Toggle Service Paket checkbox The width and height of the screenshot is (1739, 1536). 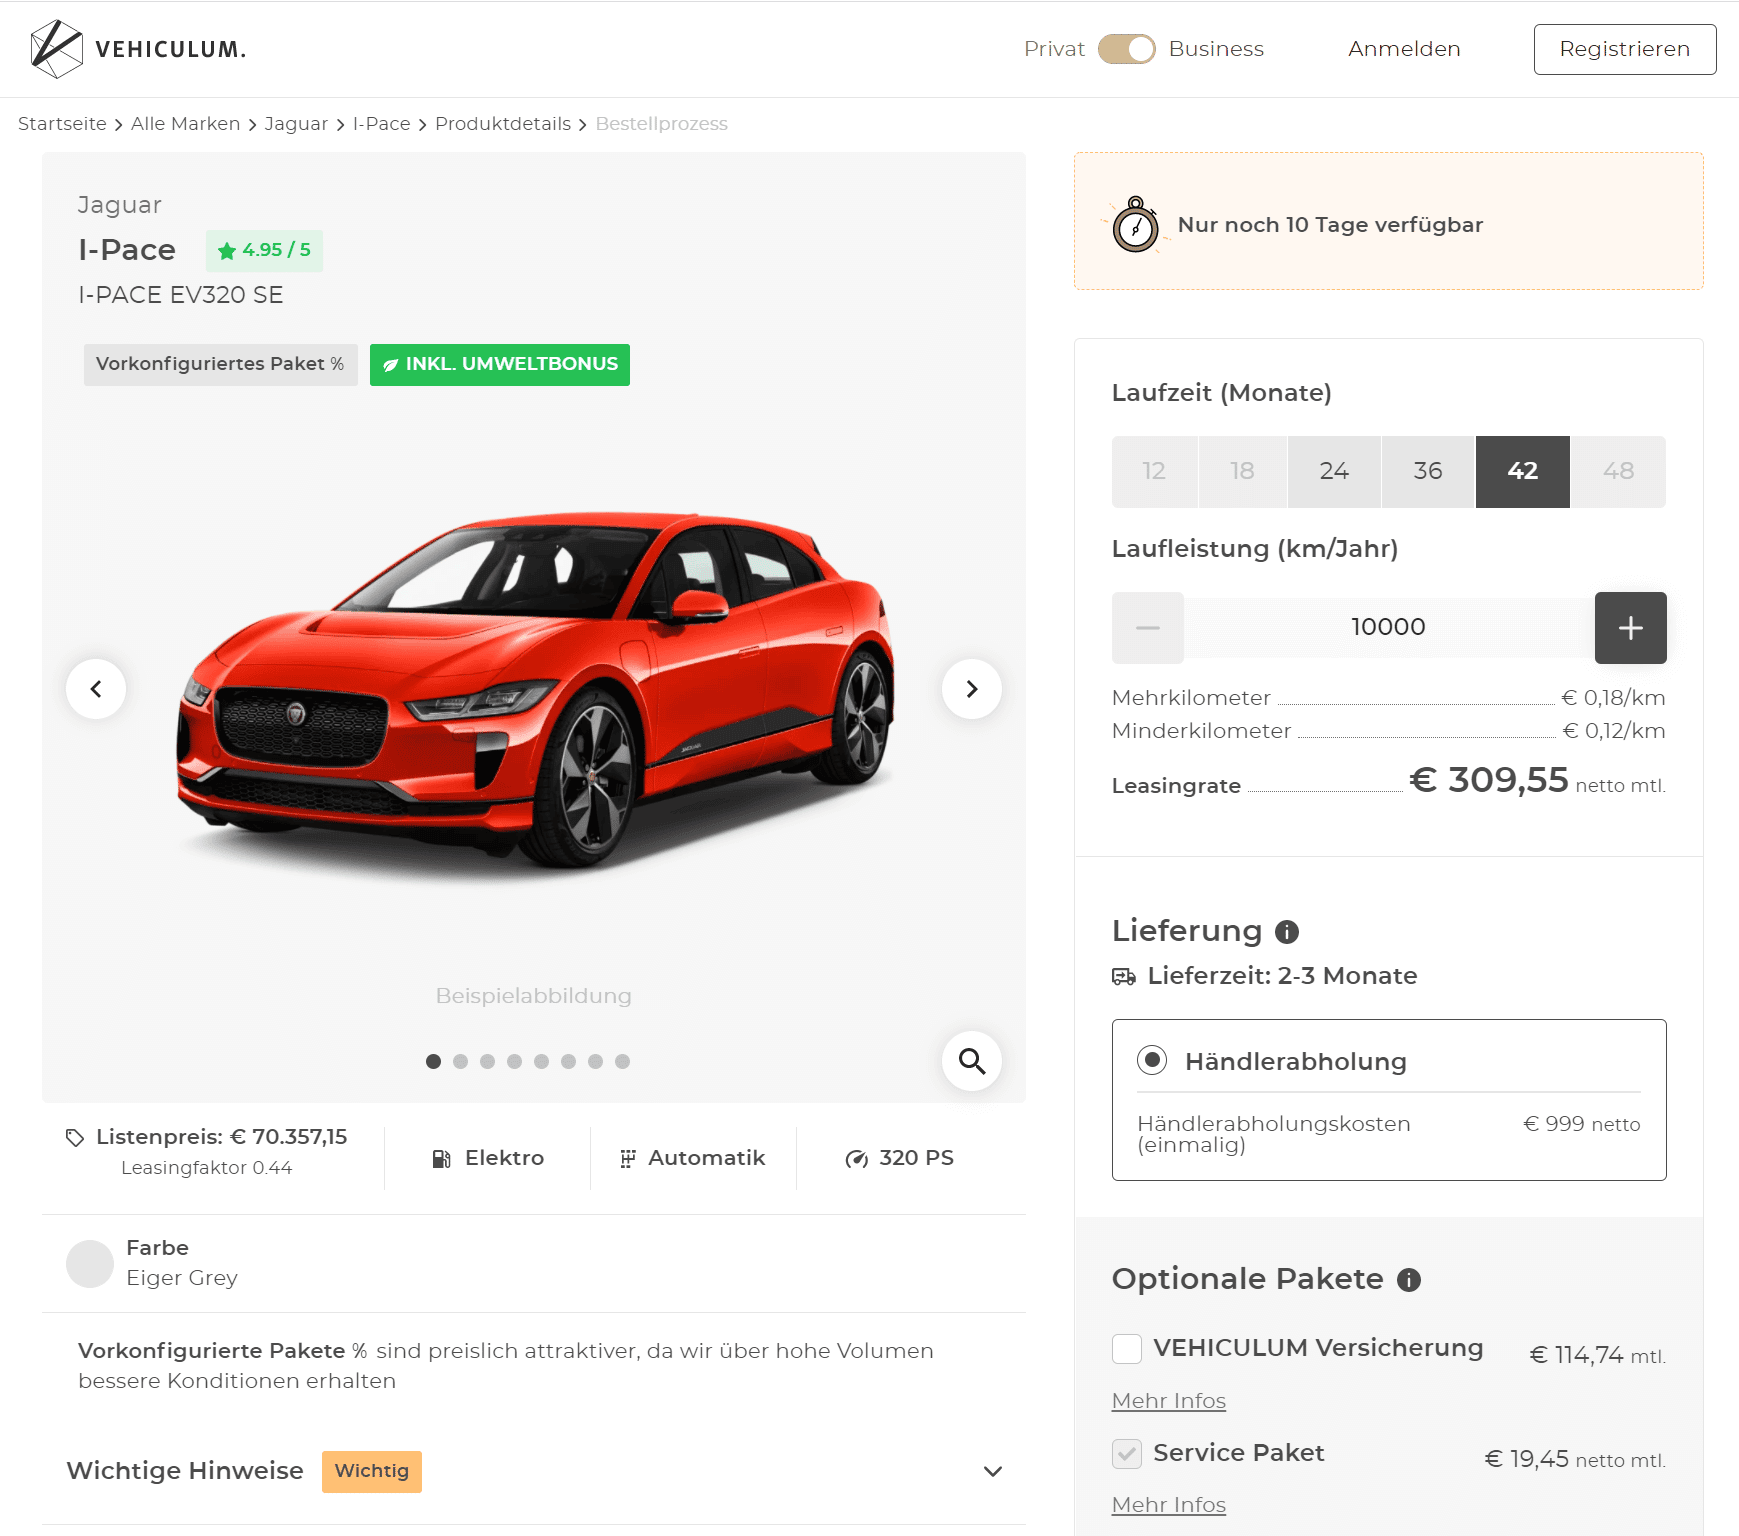pyautogui.click(x=1127, y=1454)
